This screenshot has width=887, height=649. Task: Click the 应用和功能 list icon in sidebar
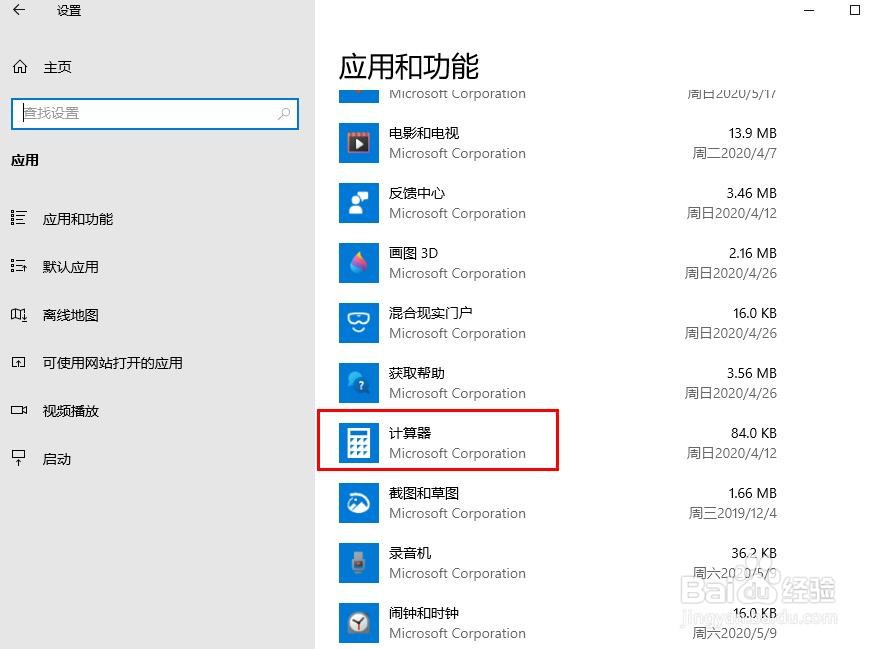click(x=18, y=218)
